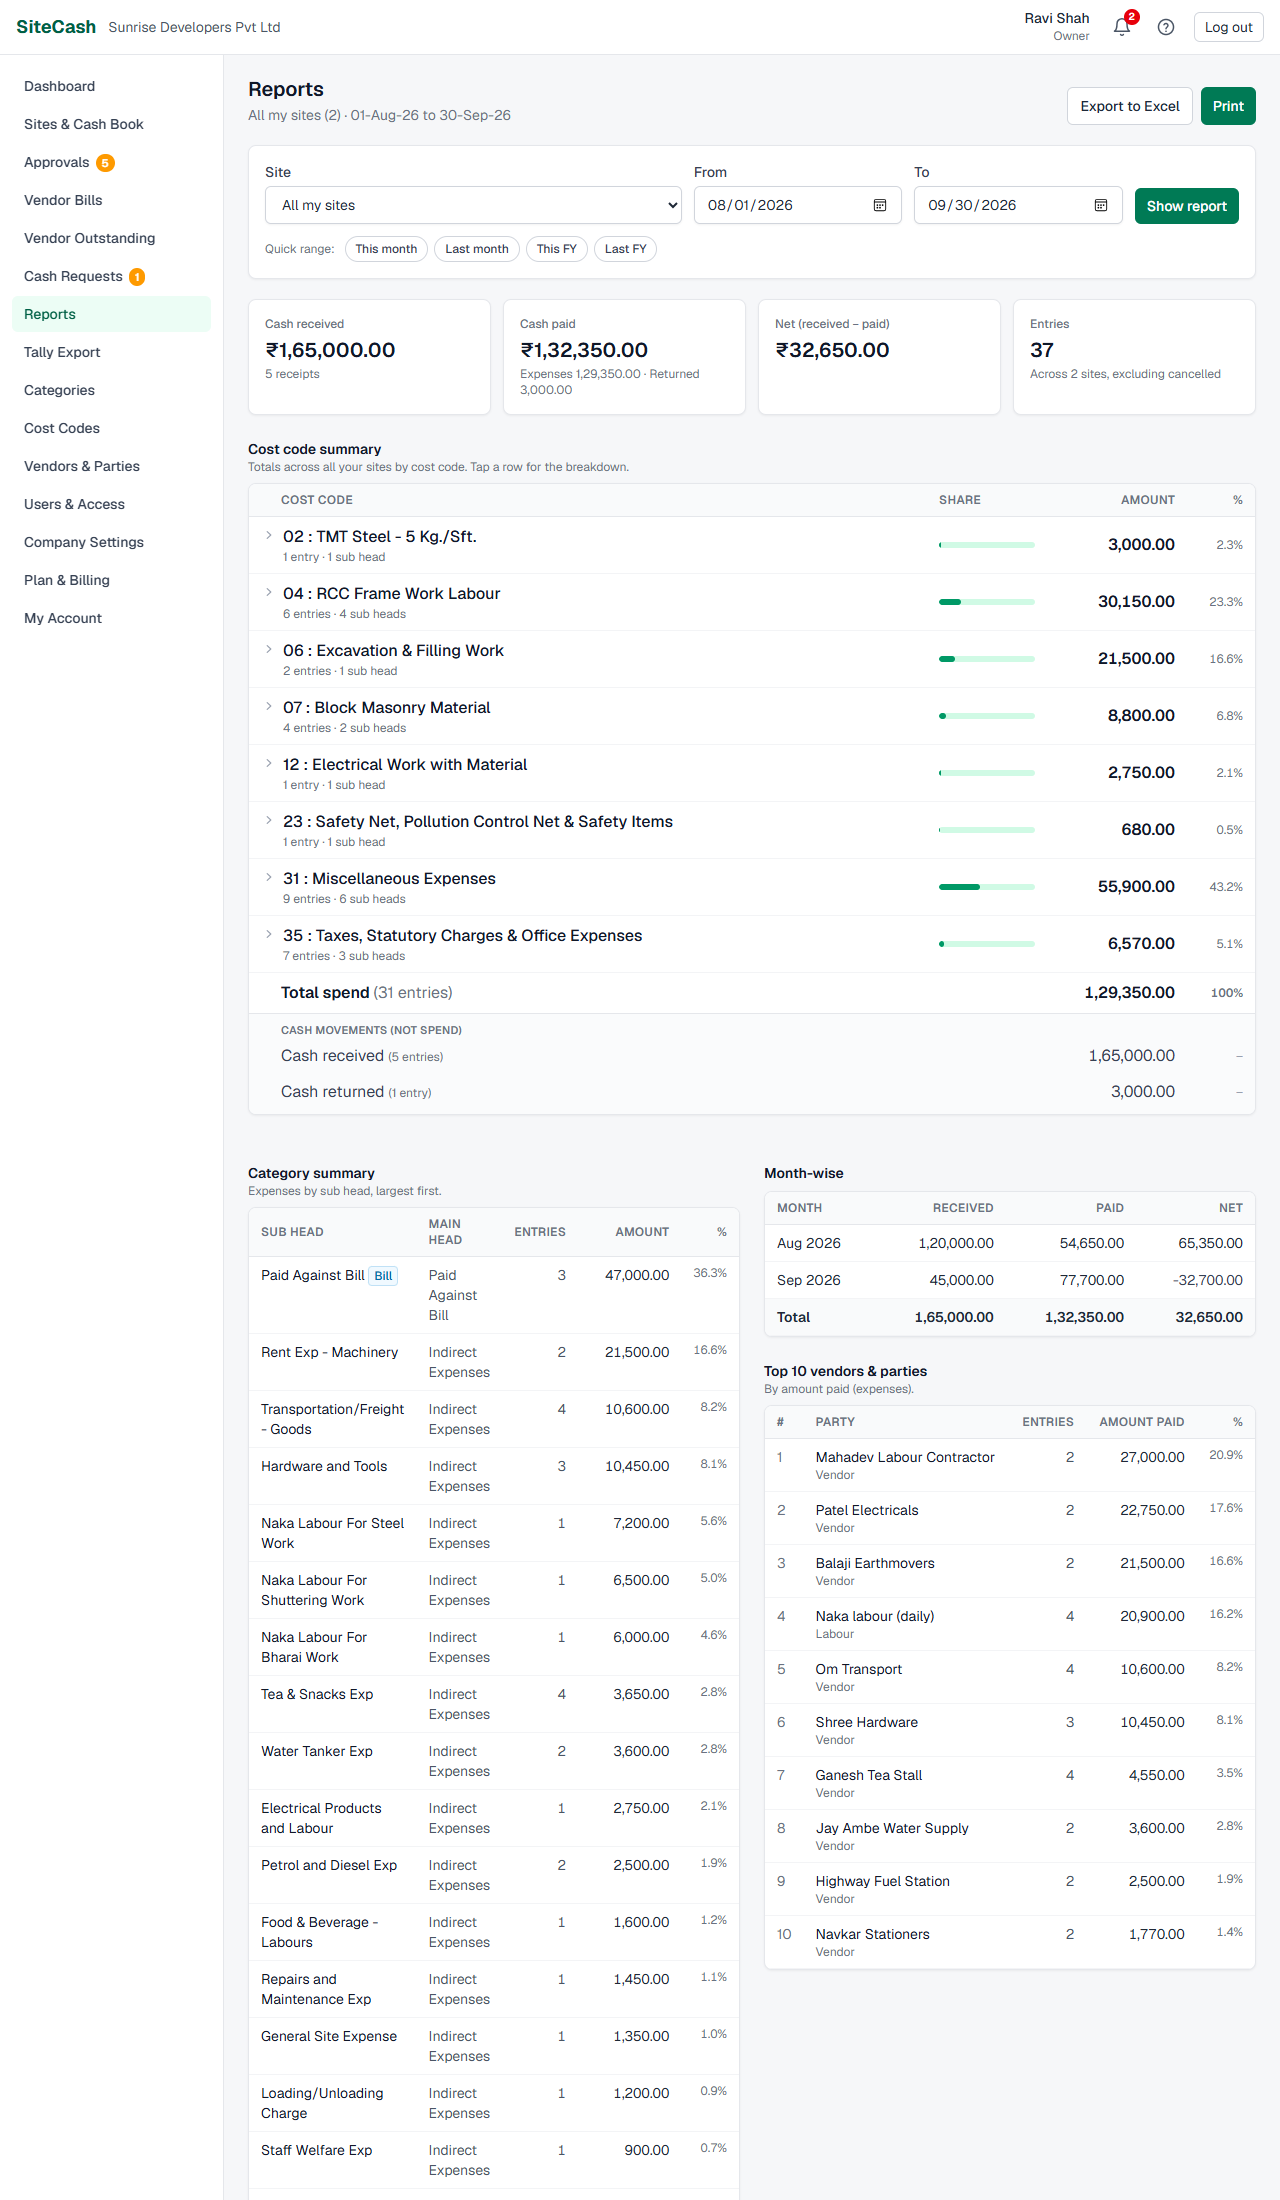Click the Patel Electricals vendor row

(1010, 1518)
